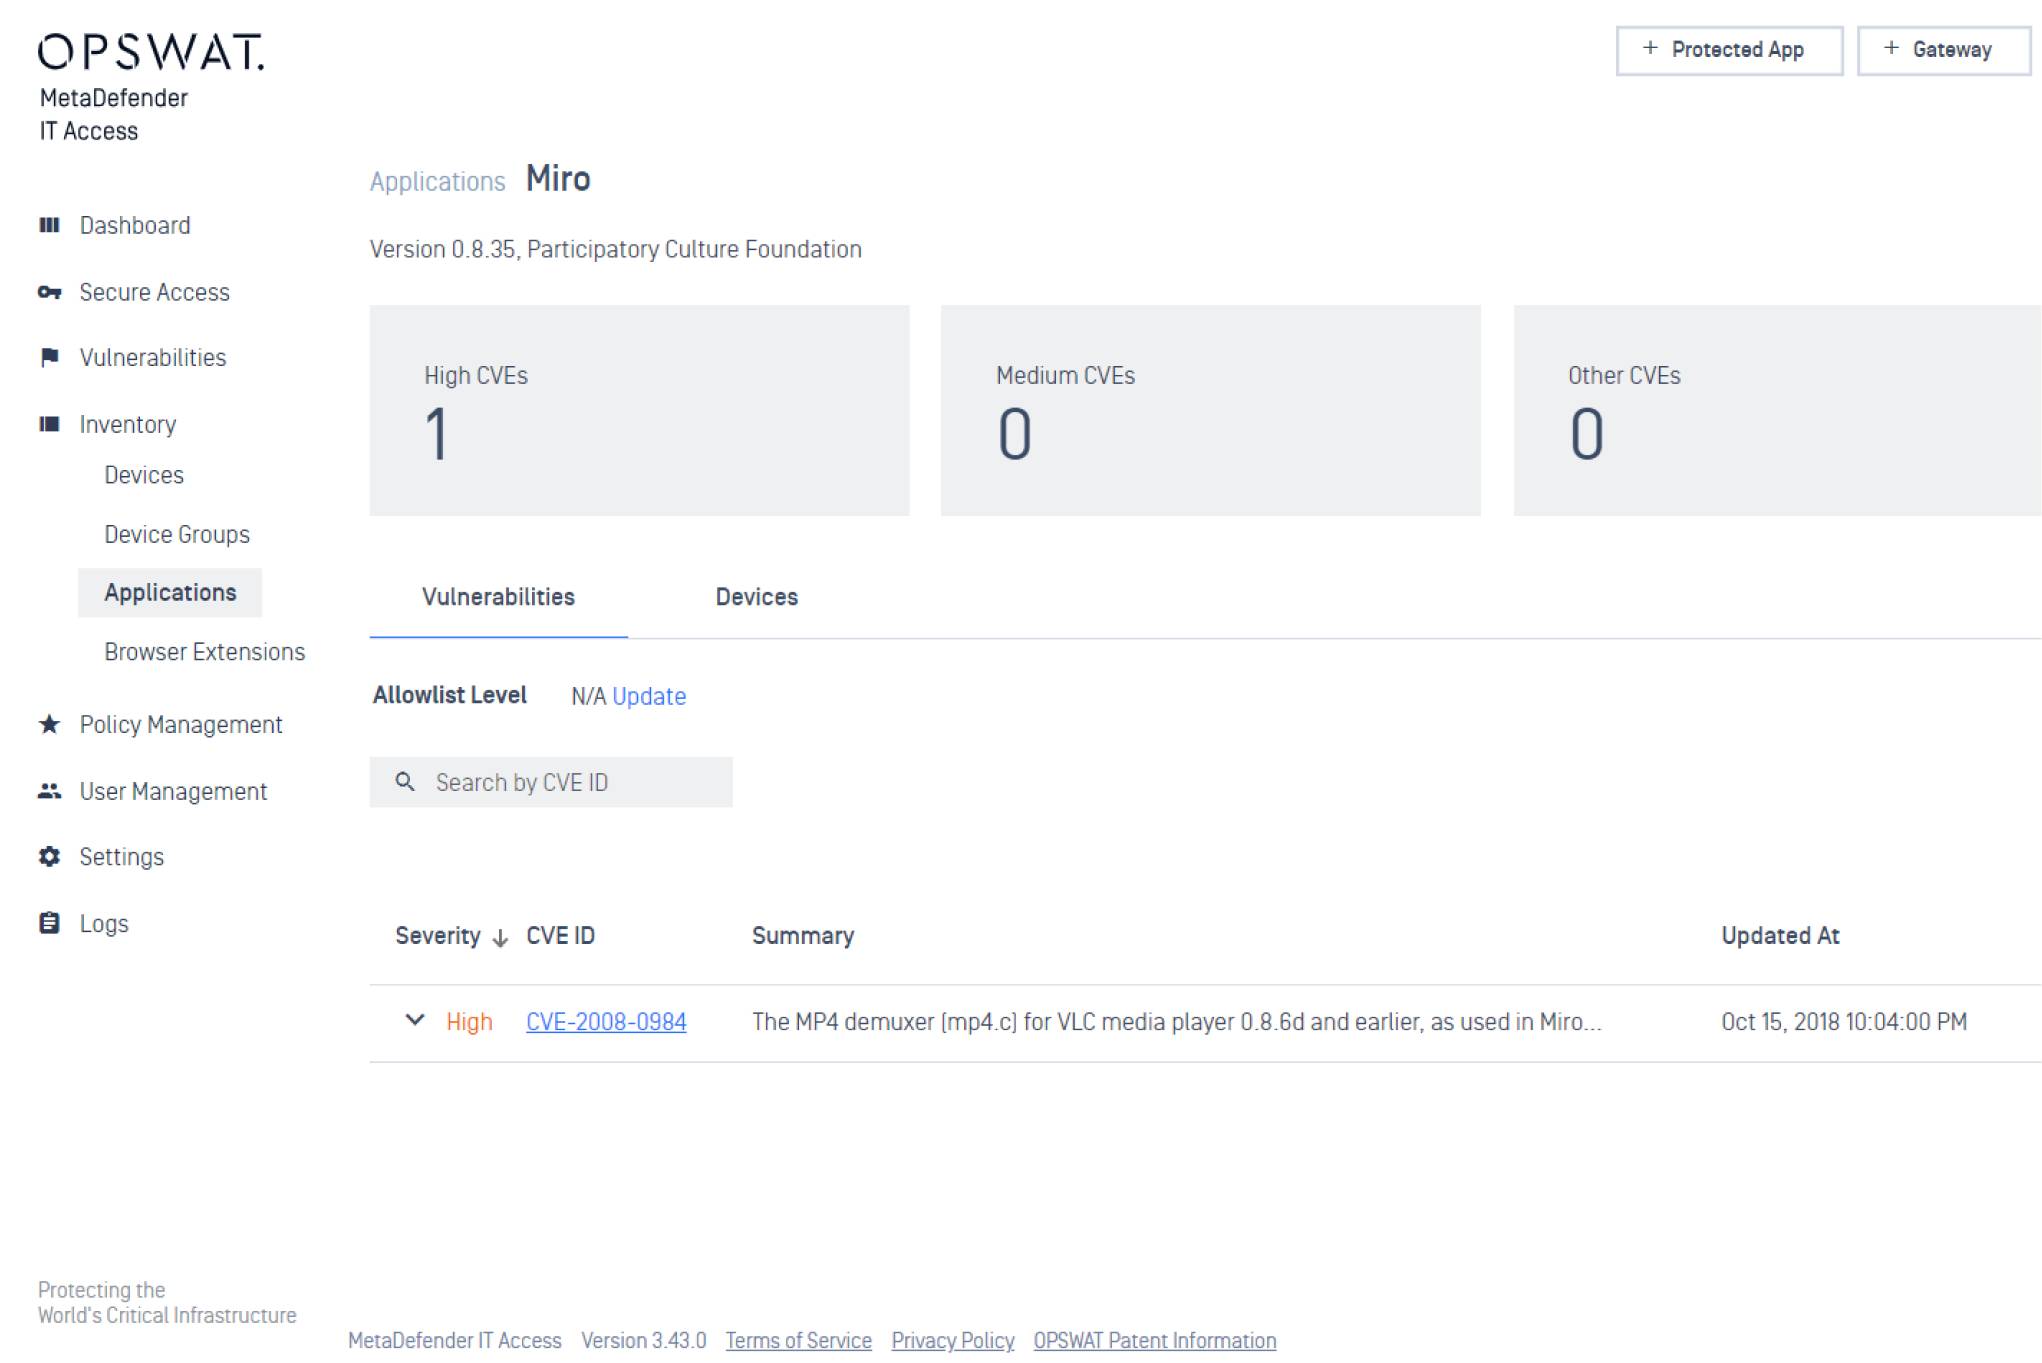Click the Secure Access key icon
The height and width of the screenshot is (1363, 2042).
(x=49, y=292)
